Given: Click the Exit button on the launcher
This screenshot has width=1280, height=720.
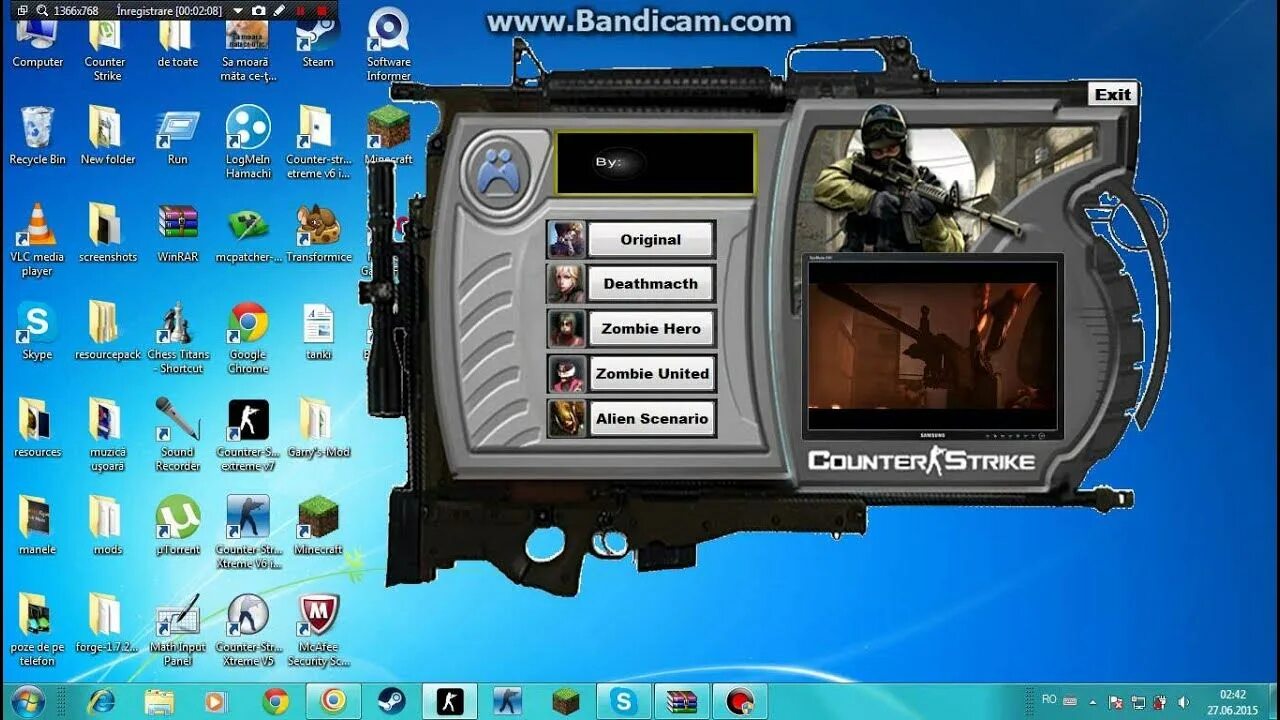Looking at the screenshot, I should point(1113,95).
